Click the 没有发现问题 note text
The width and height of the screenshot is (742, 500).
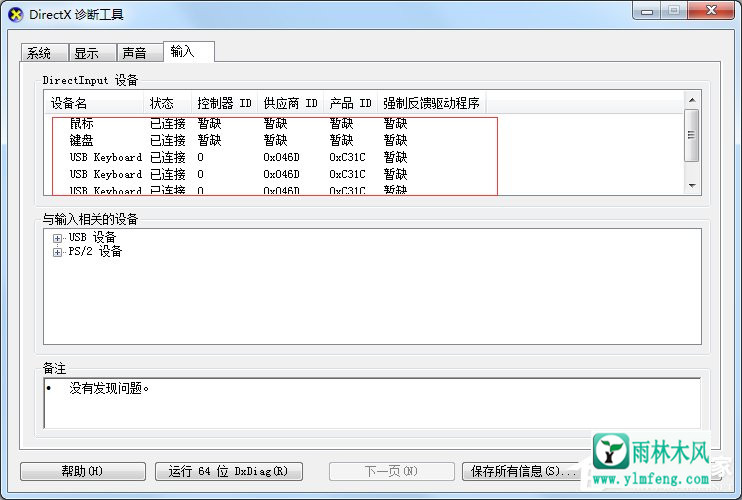109,388
